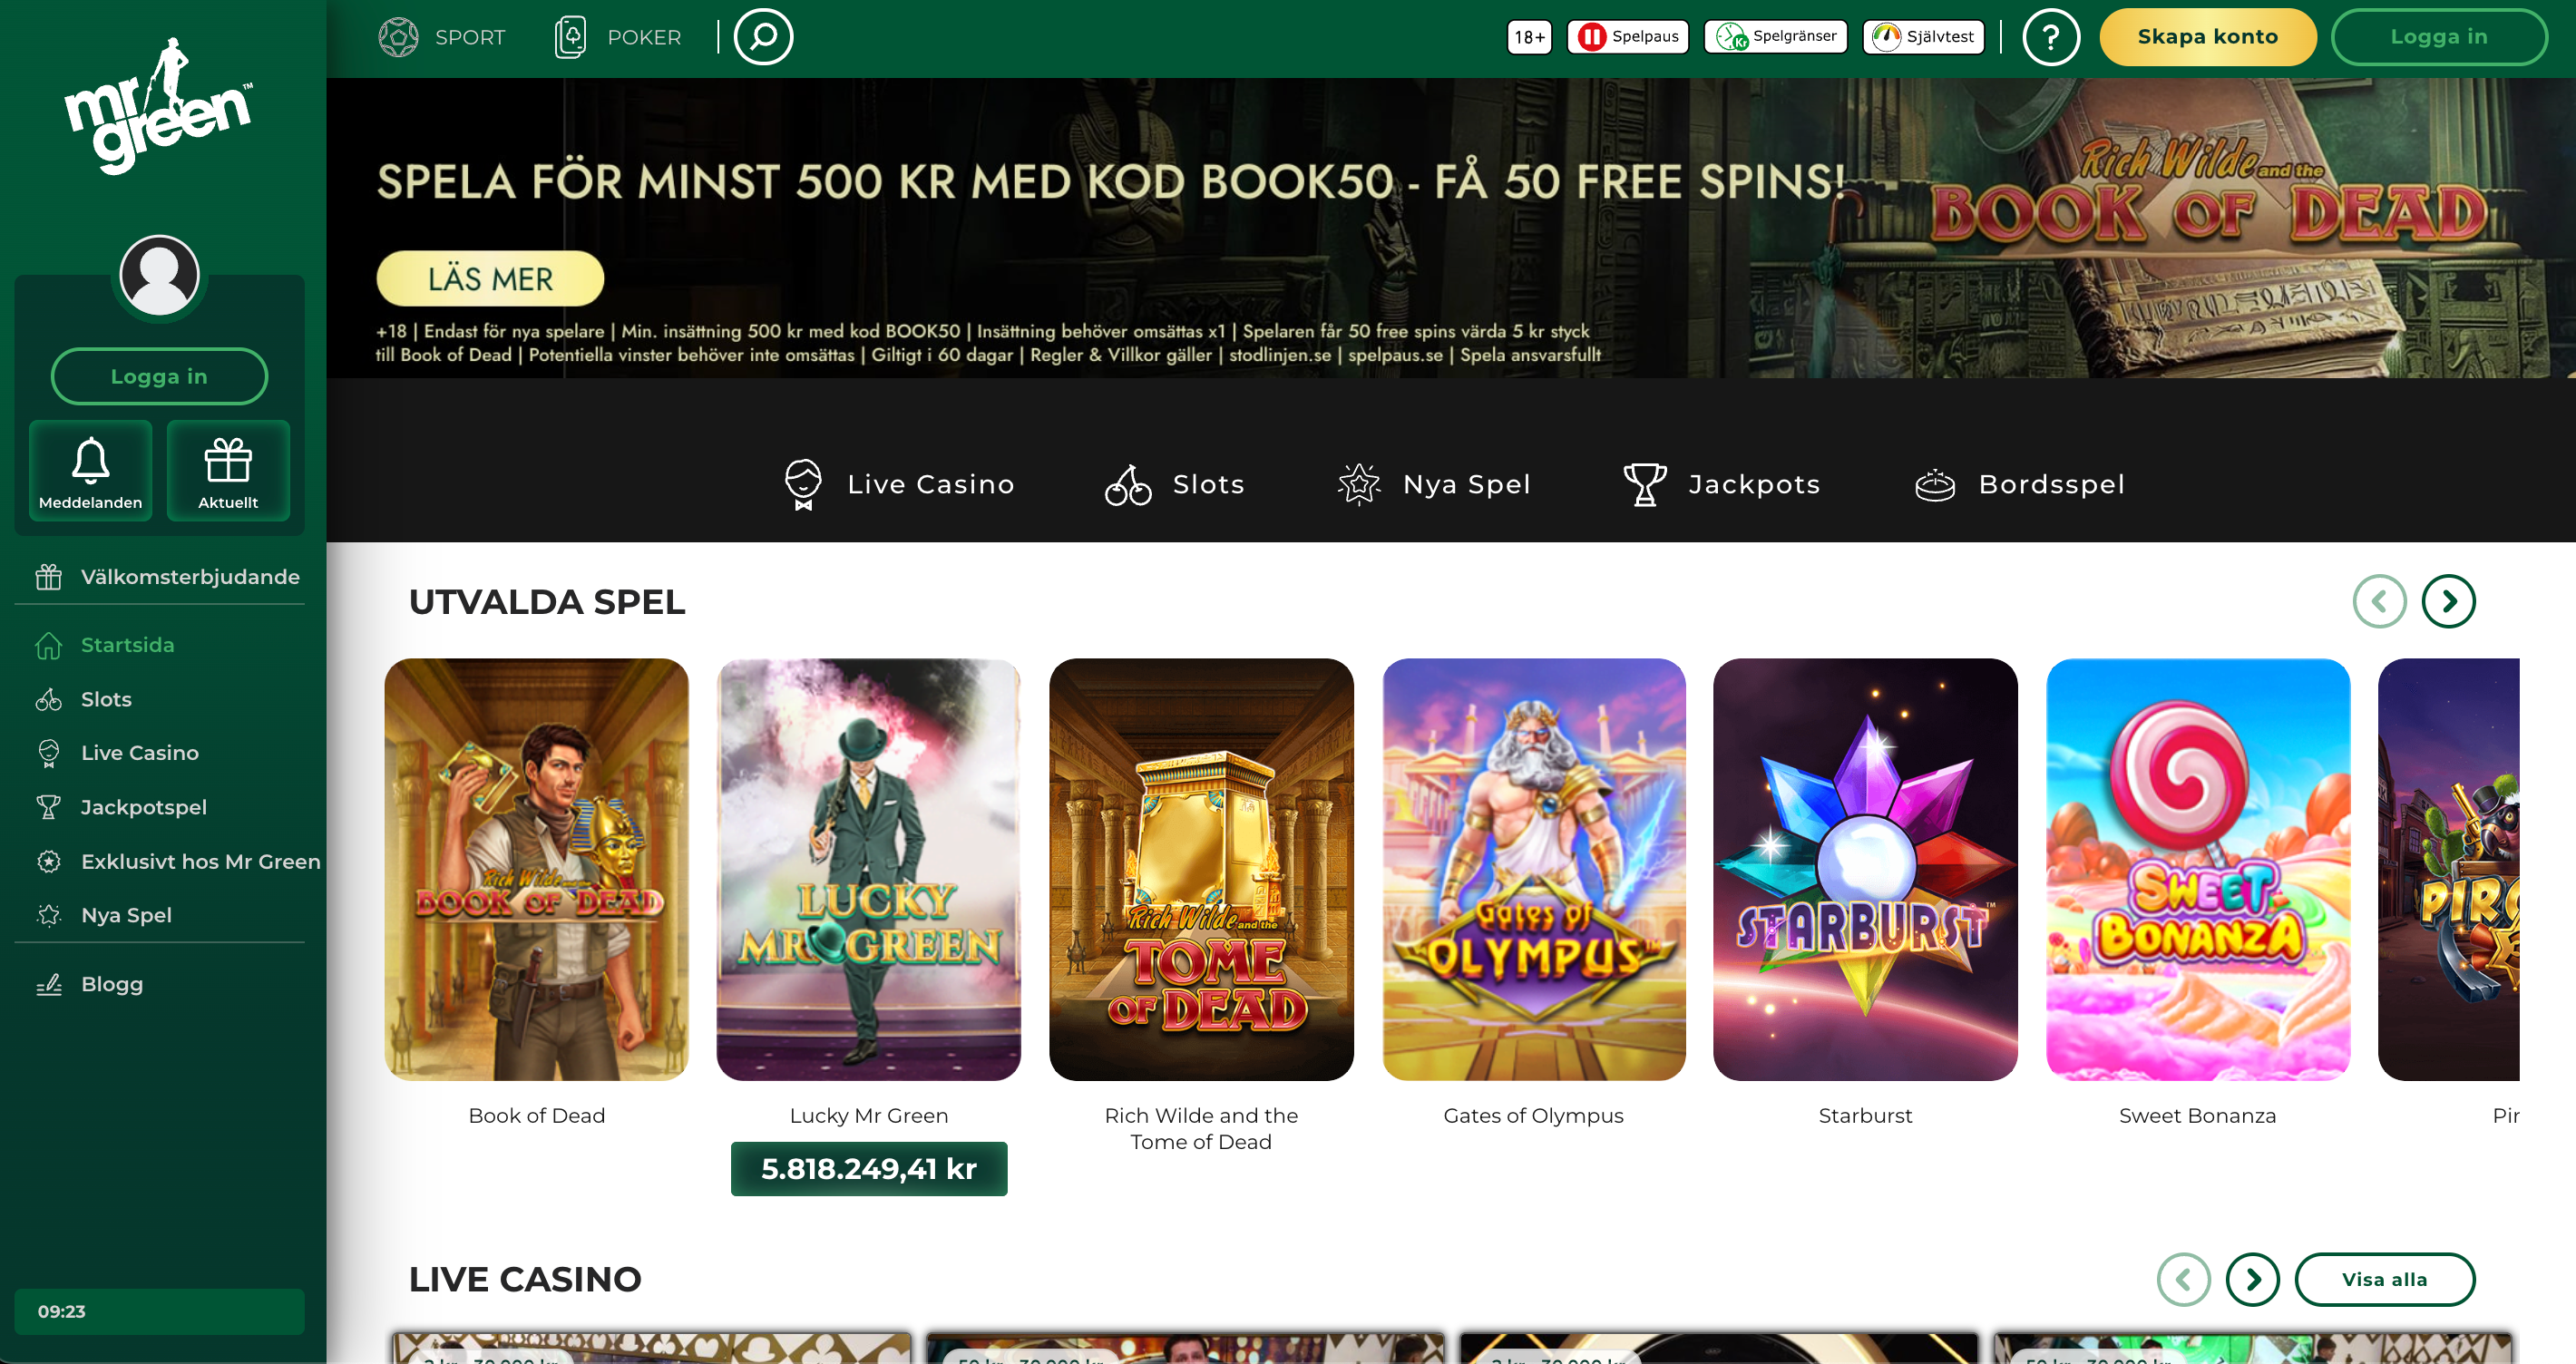Click the Spelpaus pause icon
The height and width of the screenshot is (1364, 2576).
point(1591,37)
